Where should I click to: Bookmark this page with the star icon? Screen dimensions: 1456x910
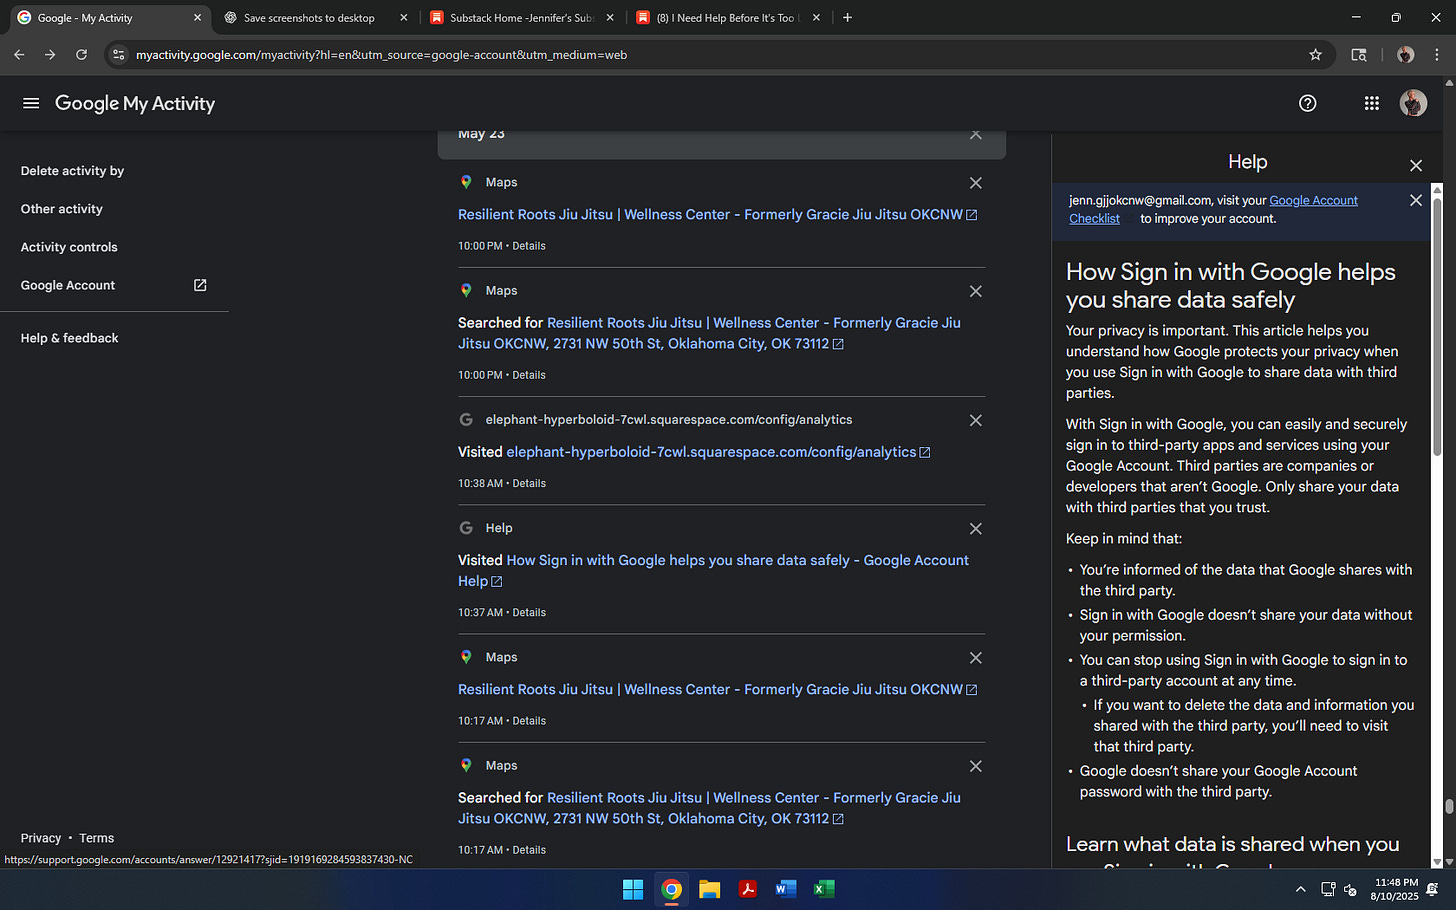[x=1315, y=55]
